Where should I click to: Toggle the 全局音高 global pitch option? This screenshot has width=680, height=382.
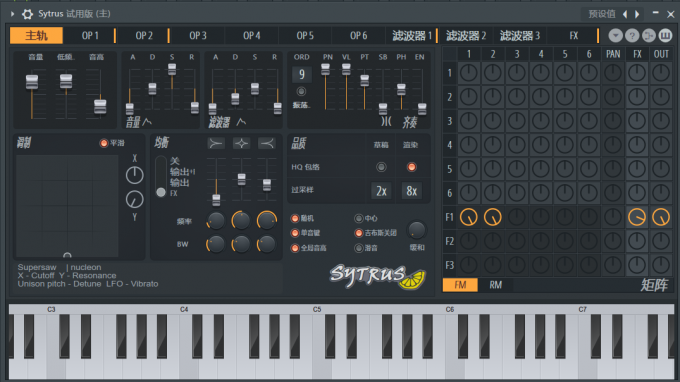(x=295, y=248)
